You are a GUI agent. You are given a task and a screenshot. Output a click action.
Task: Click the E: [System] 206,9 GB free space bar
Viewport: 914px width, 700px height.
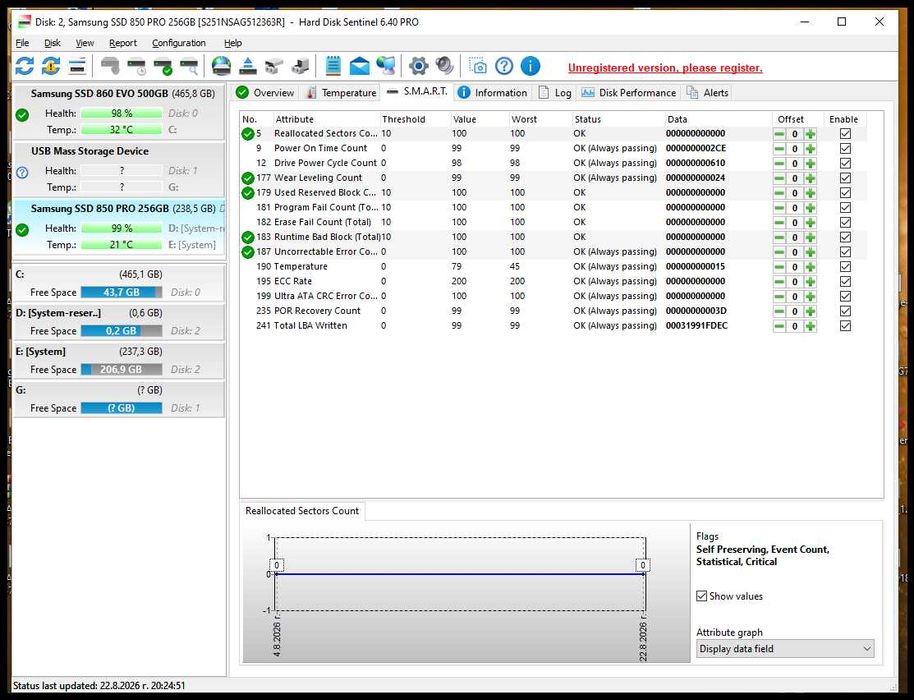click(121, 370)
